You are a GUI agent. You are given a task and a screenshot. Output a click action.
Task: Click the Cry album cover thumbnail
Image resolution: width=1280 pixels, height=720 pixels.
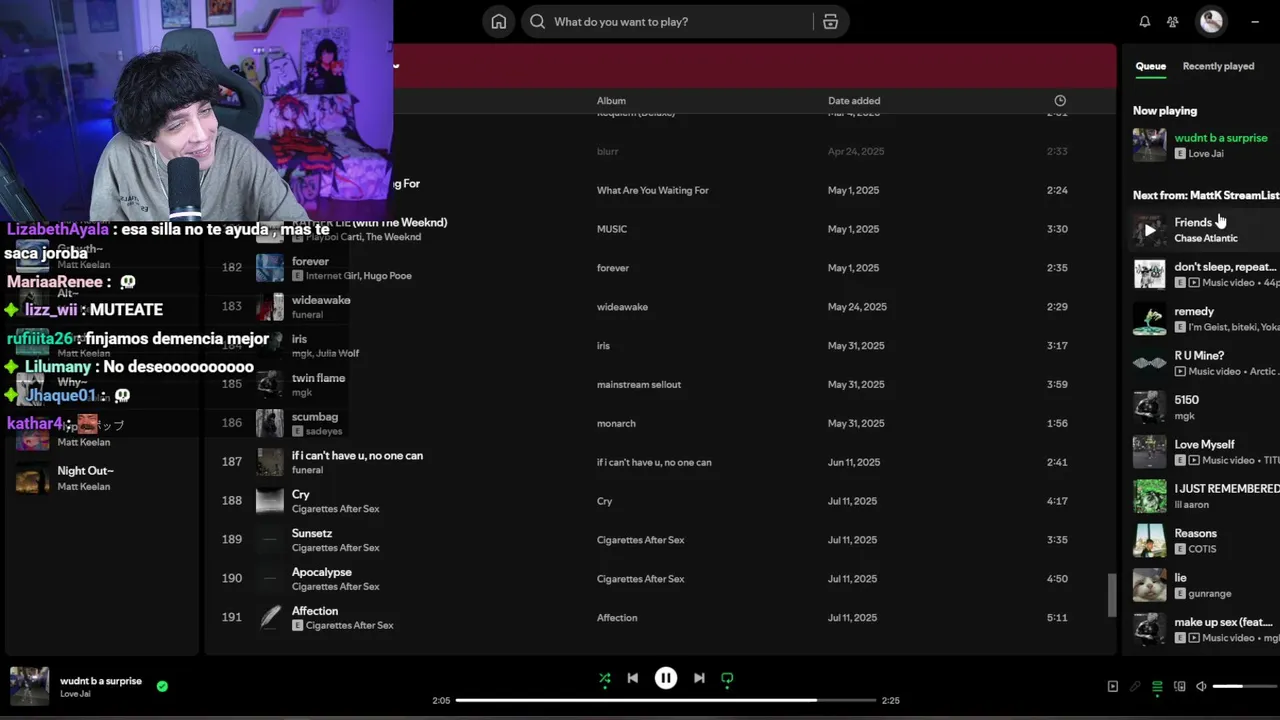click(x=270, y=501)
